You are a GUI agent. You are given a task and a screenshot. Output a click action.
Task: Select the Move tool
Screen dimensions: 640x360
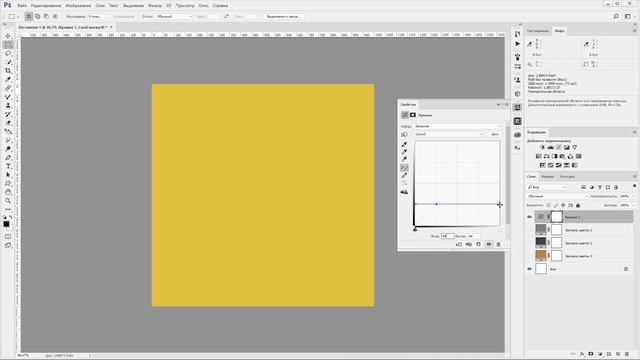point(8,36)
